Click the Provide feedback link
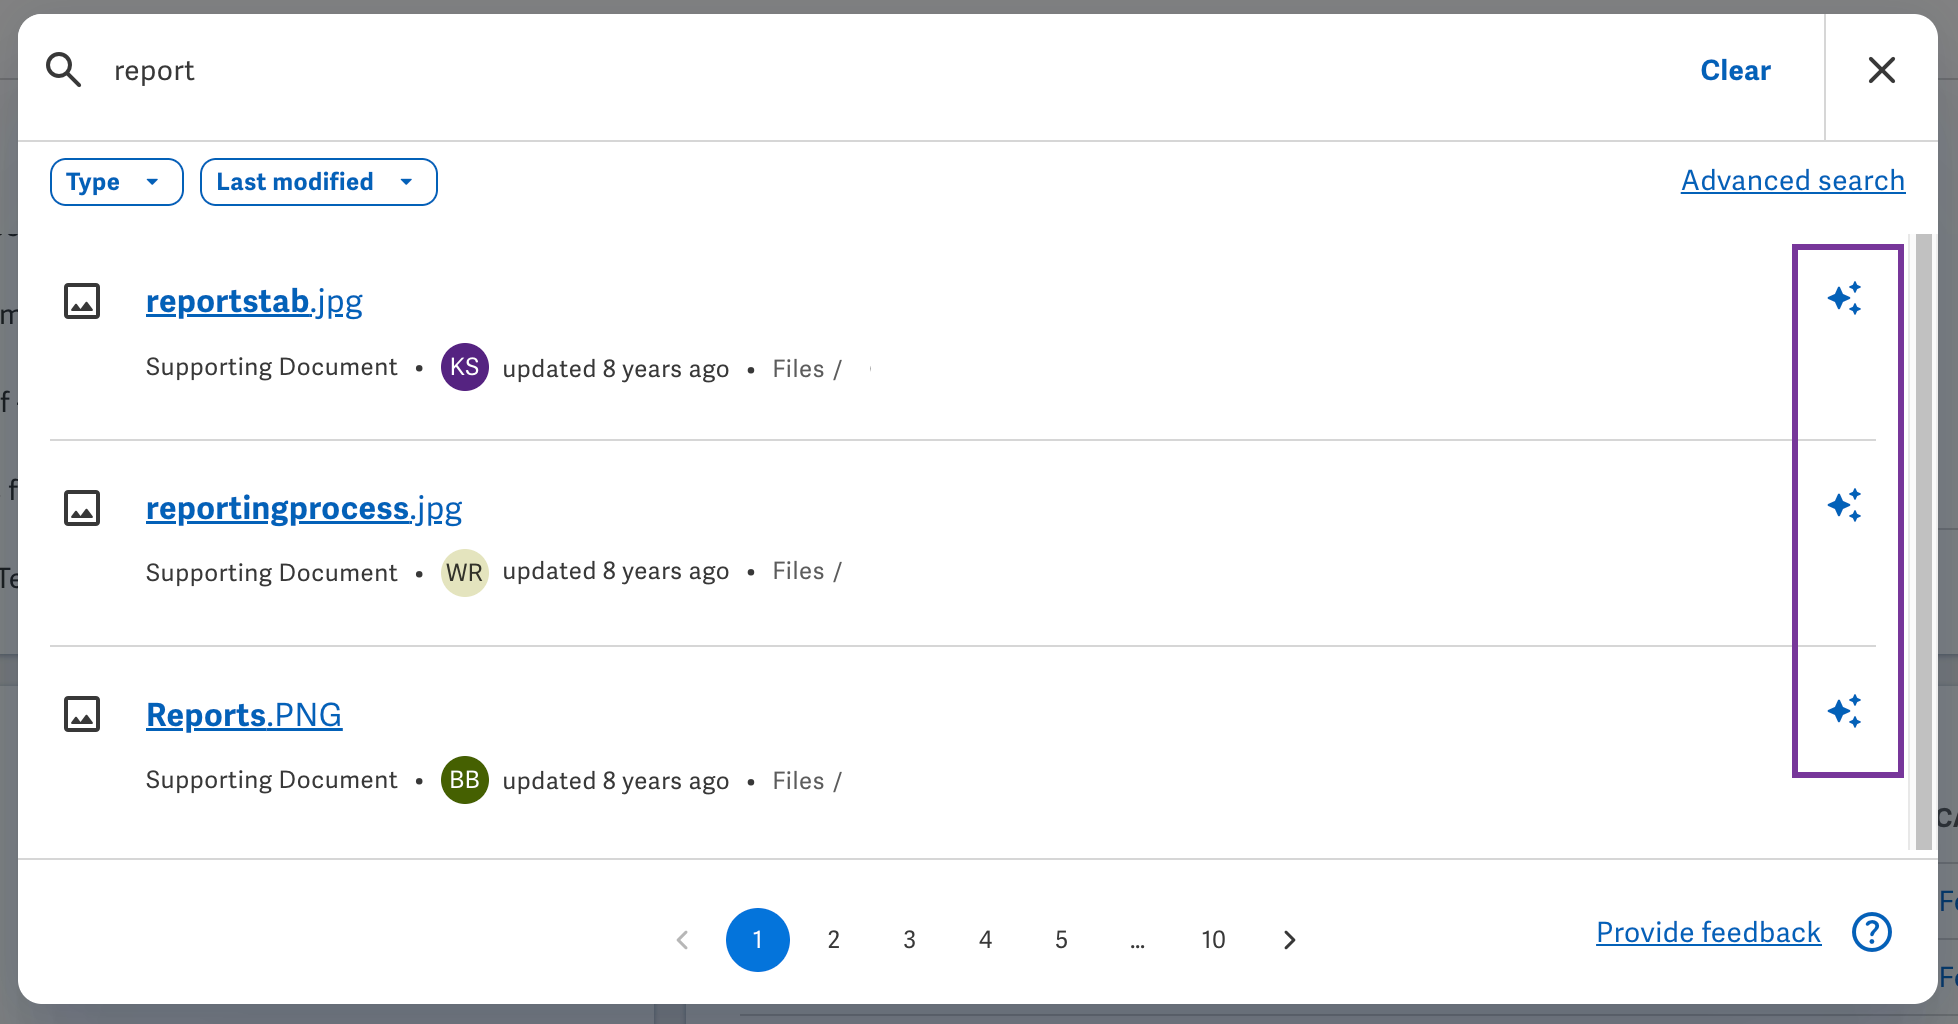The height and width of the screenshot is (1024, 1958). [1709, 932]
